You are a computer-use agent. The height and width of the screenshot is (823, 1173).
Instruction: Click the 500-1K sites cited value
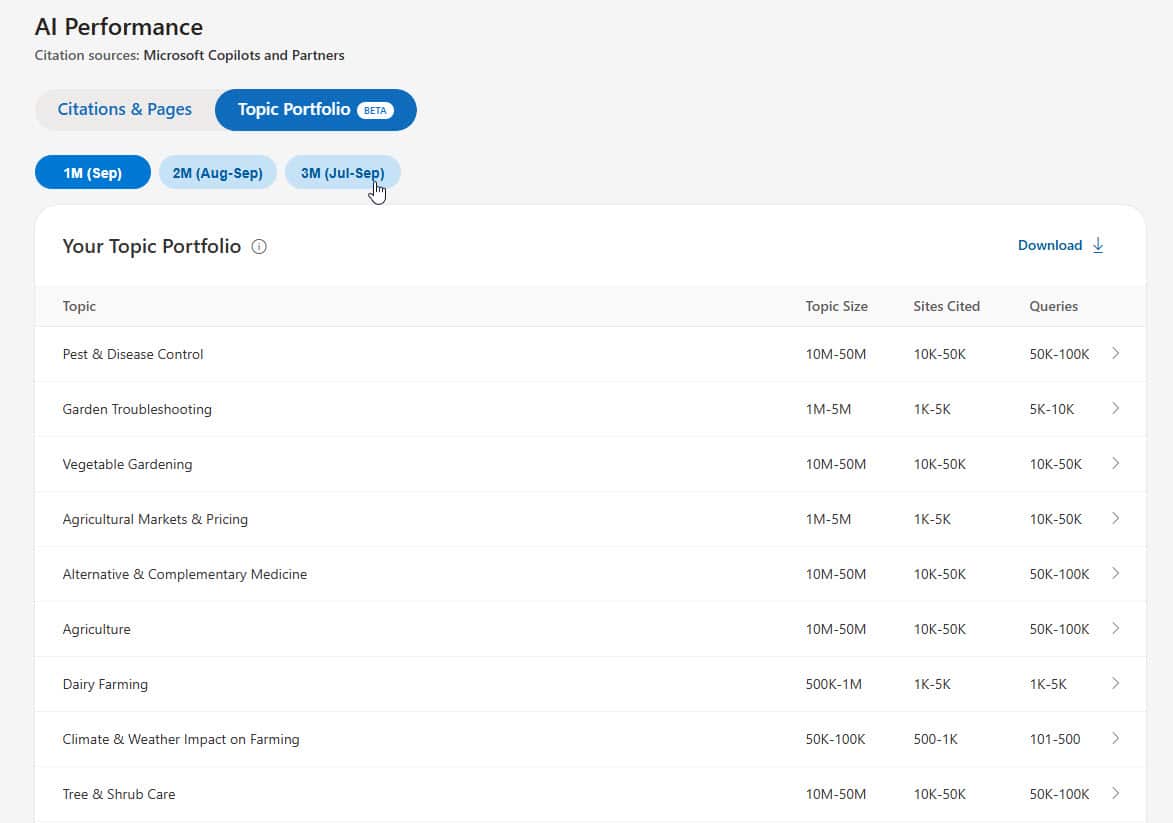(935, 739)
